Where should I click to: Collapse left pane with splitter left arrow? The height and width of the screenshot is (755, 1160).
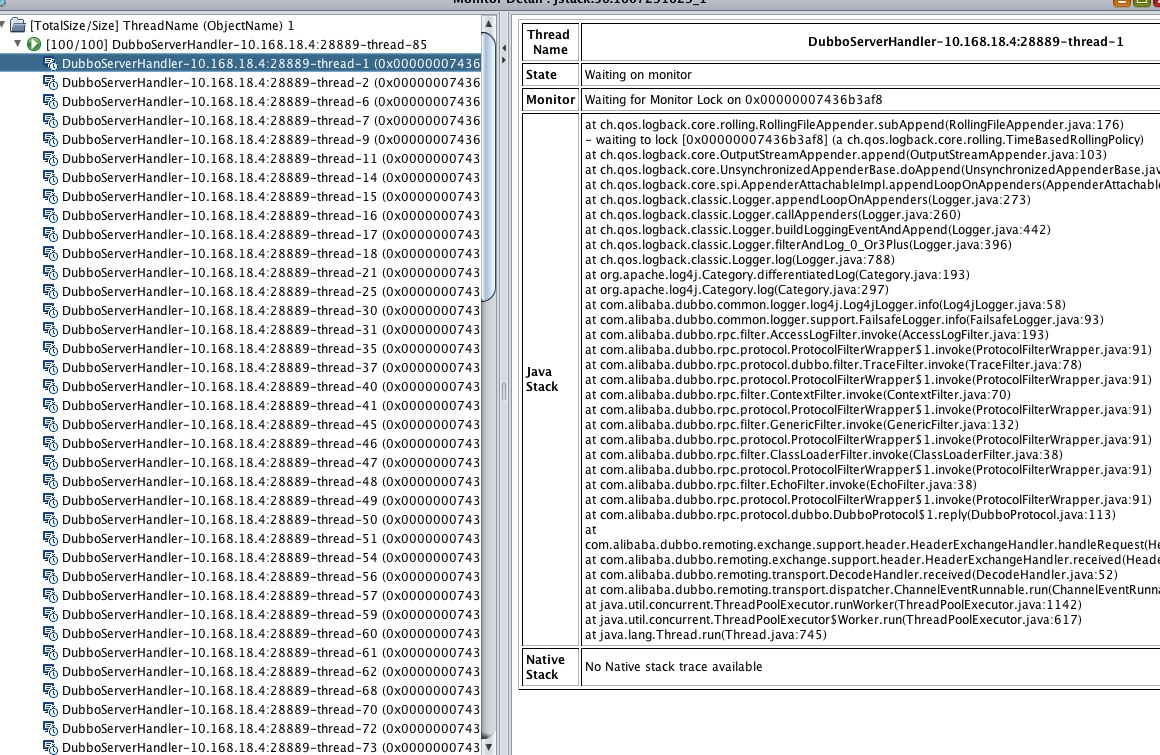point(504,48)
